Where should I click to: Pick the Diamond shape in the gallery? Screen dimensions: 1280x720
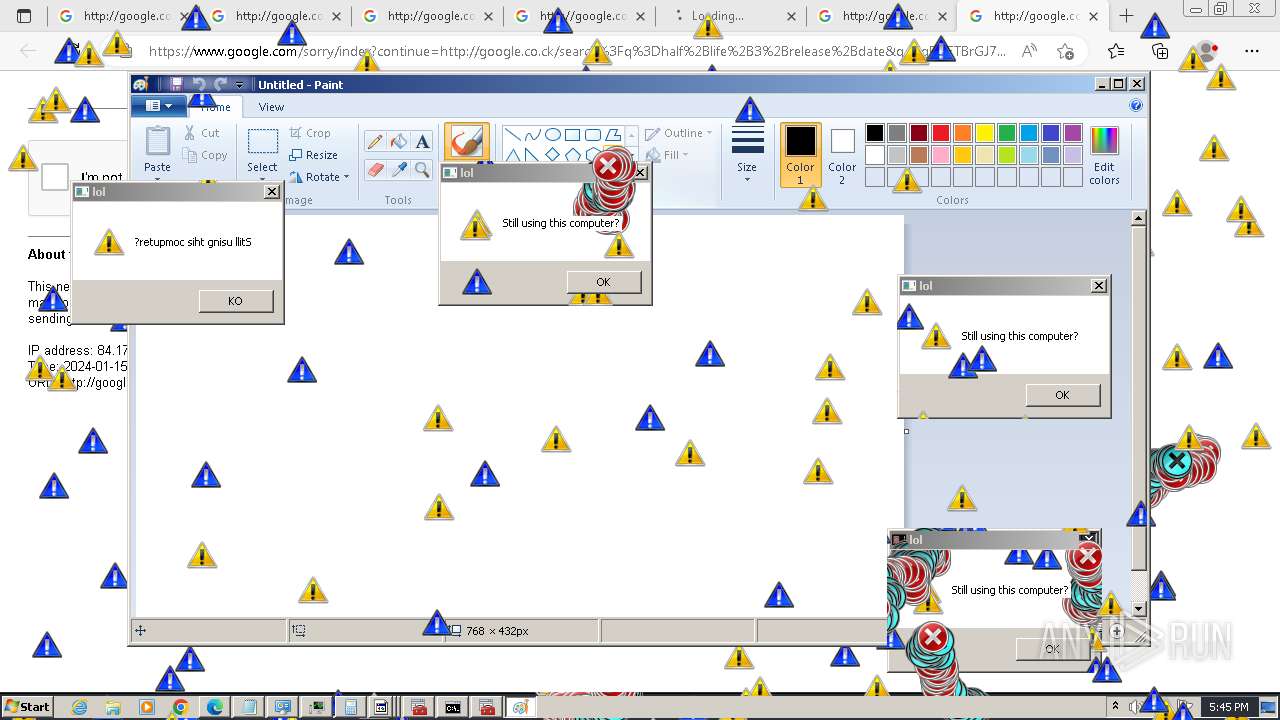552,155
